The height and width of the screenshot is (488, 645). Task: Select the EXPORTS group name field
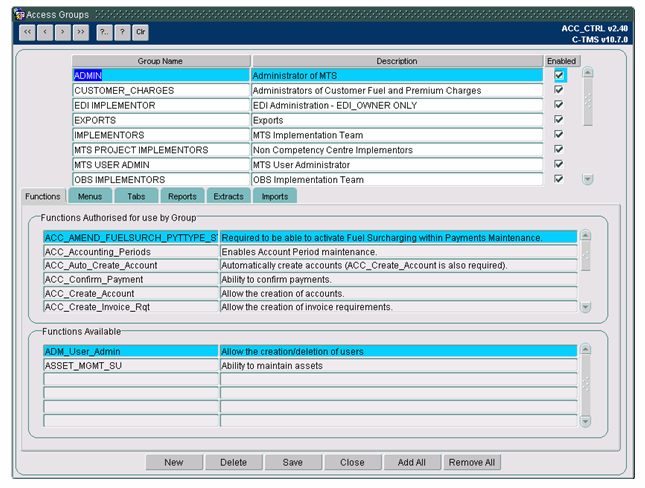[x=161, y=120]
